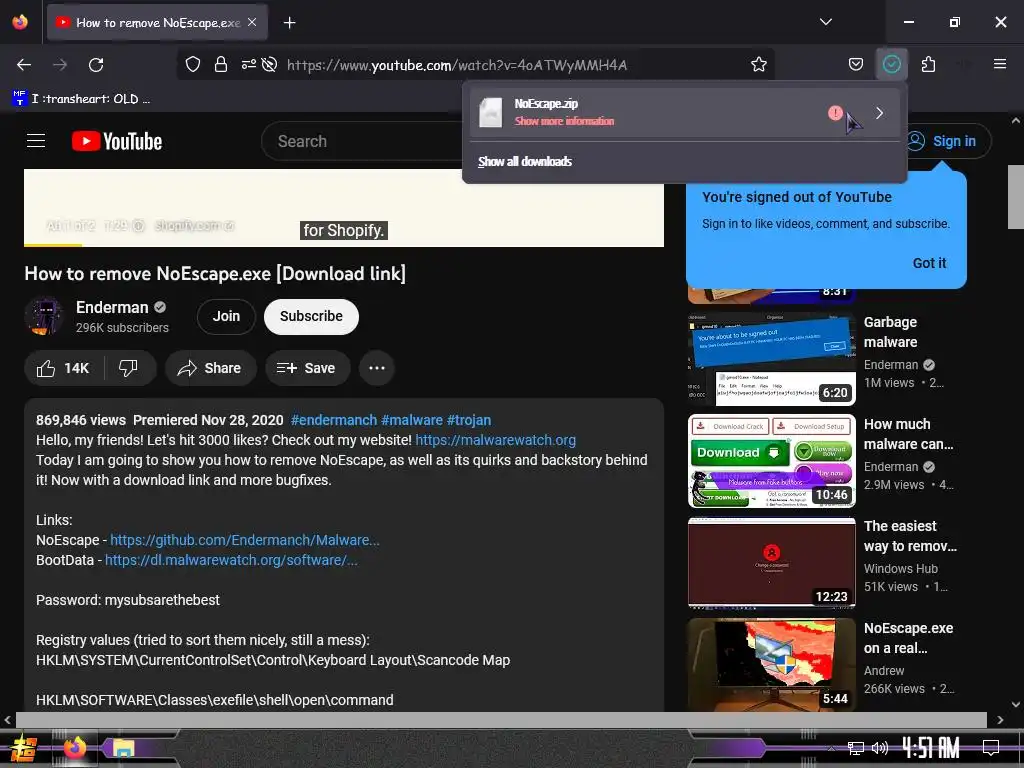Expand the list all tabs dropdown
The image size is (1024, 768).
825,22
